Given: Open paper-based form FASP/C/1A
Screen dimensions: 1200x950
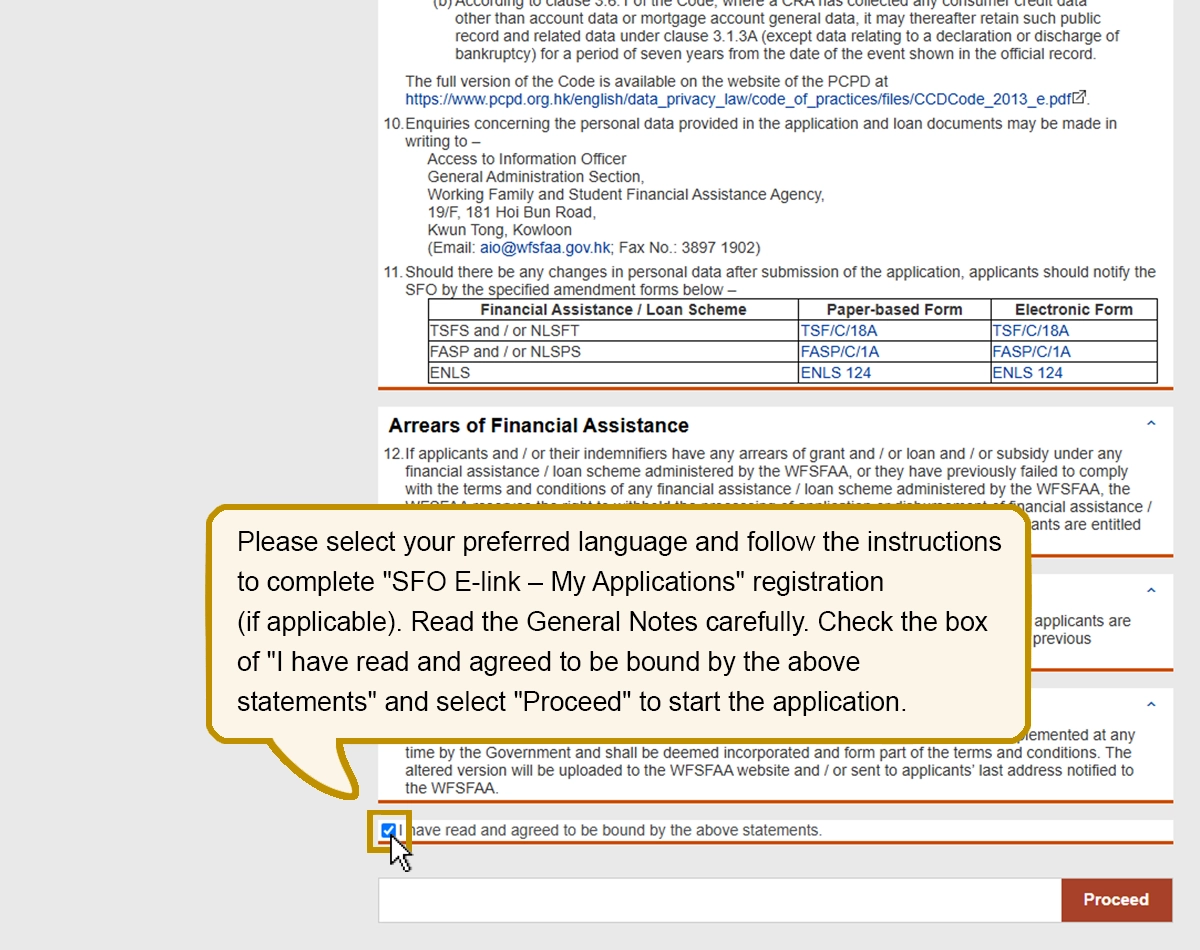Looking at the screenshot, I should click(x=839, y=352).
